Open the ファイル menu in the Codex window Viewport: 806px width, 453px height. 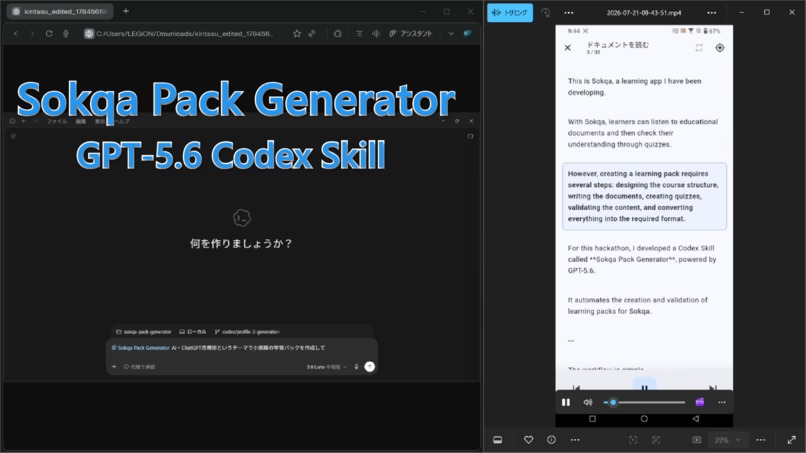[x=57, y=121]
